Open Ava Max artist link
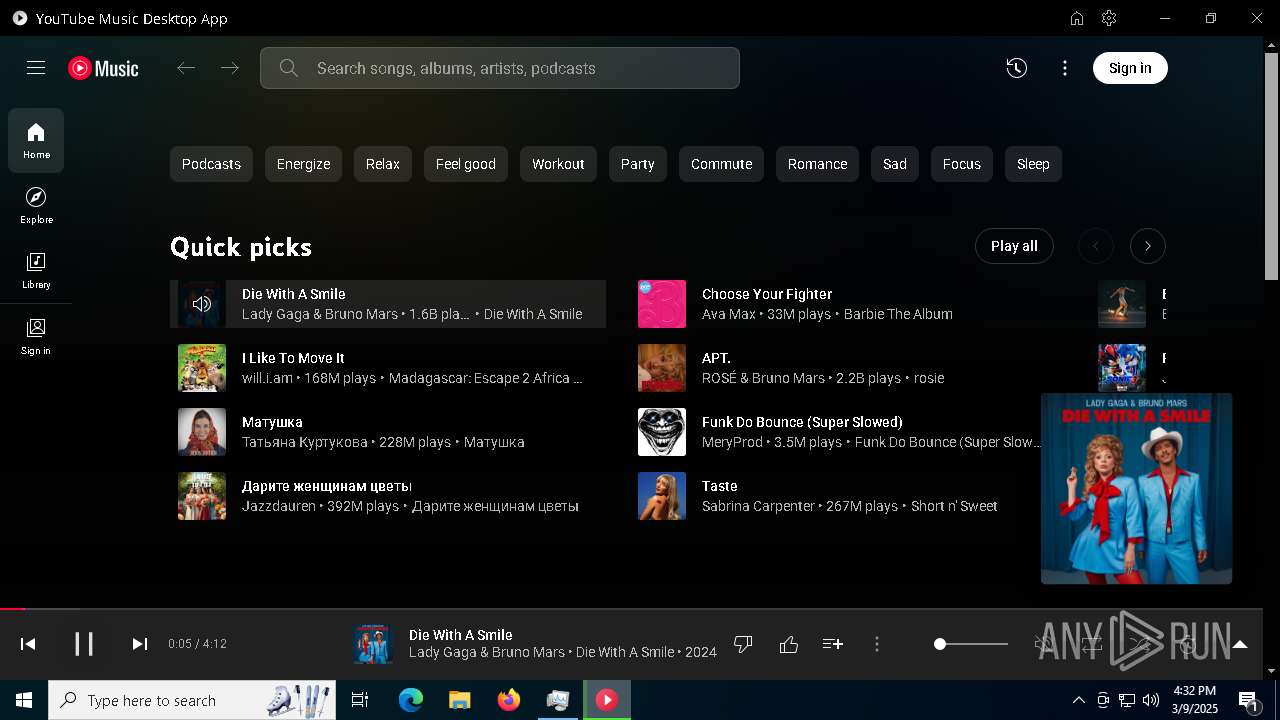 pos(727,314)
